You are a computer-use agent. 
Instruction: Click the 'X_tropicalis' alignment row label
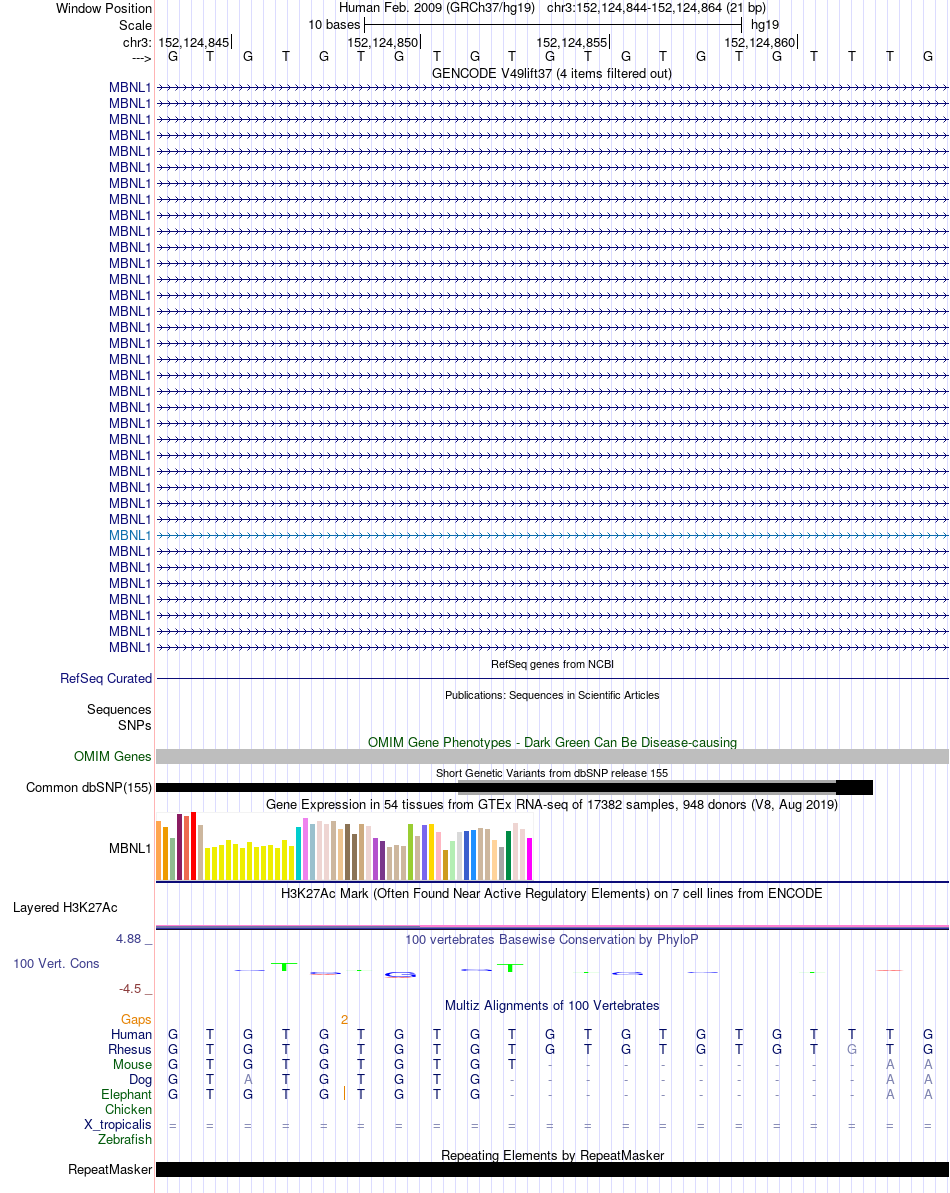click(118, 1125)
